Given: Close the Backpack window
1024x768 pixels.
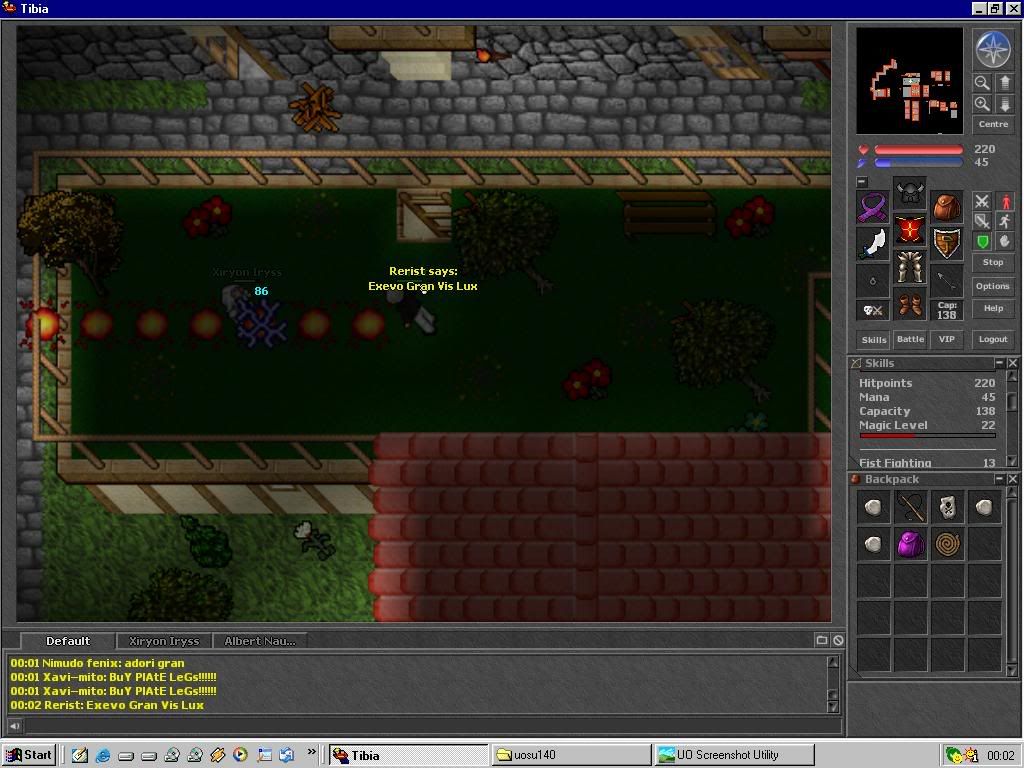Looking at the screenshot, I should tap(1012, 479).
